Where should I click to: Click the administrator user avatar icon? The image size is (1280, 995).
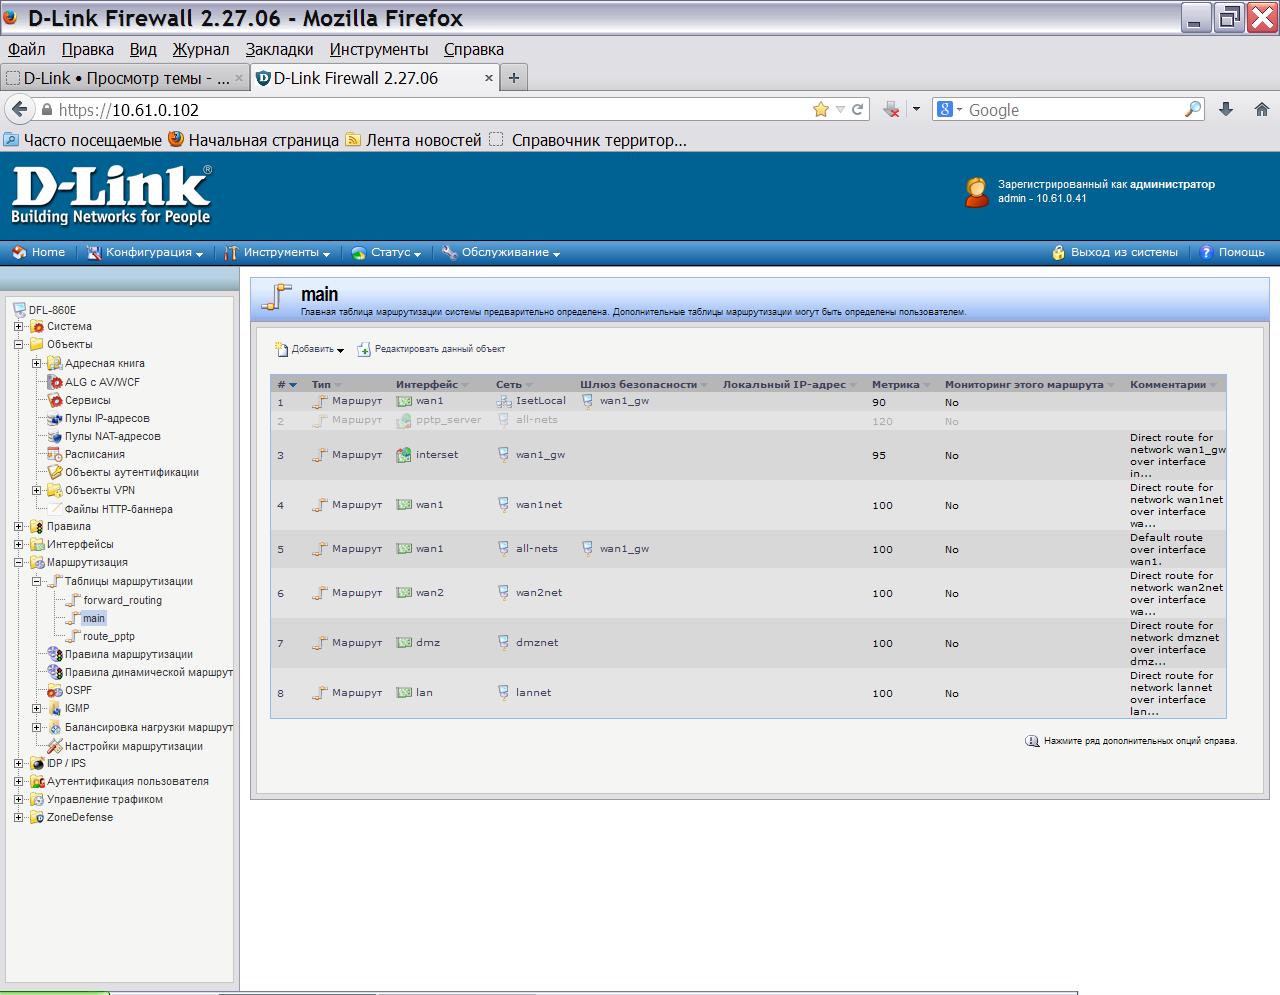tap(976, 192)
